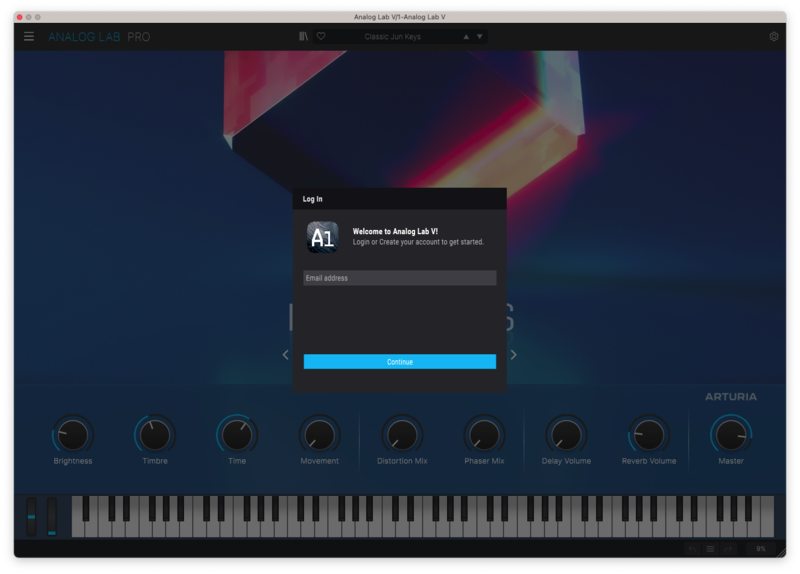Click the 9% CPU meter

761,549
